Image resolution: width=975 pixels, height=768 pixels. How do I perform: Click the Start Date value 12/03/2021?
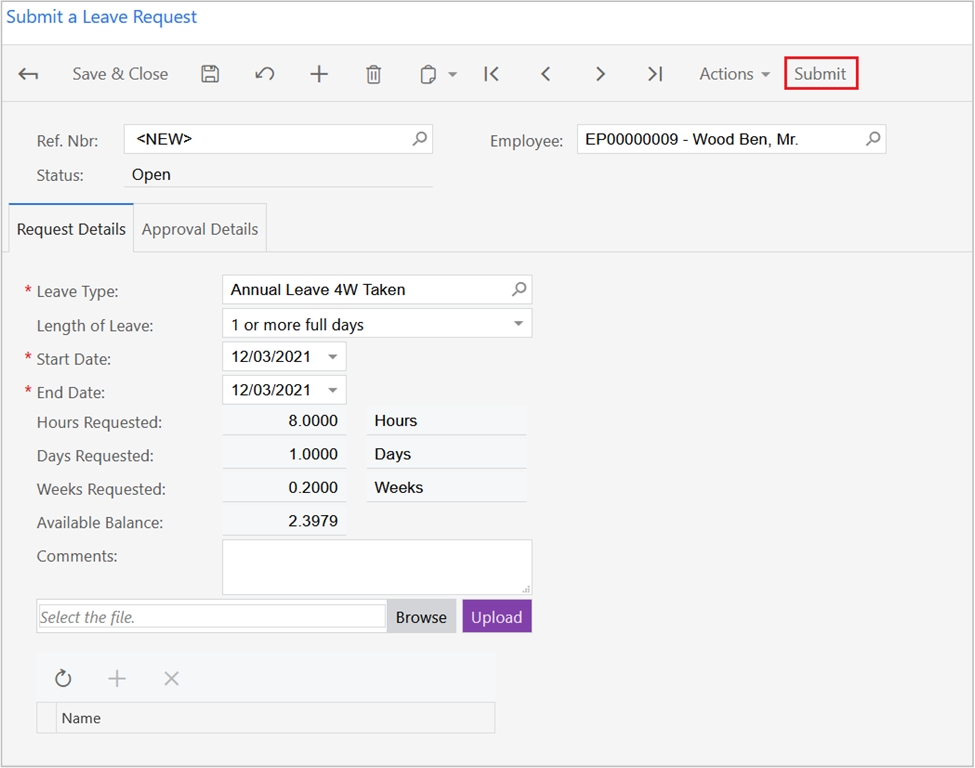point(270,357)
